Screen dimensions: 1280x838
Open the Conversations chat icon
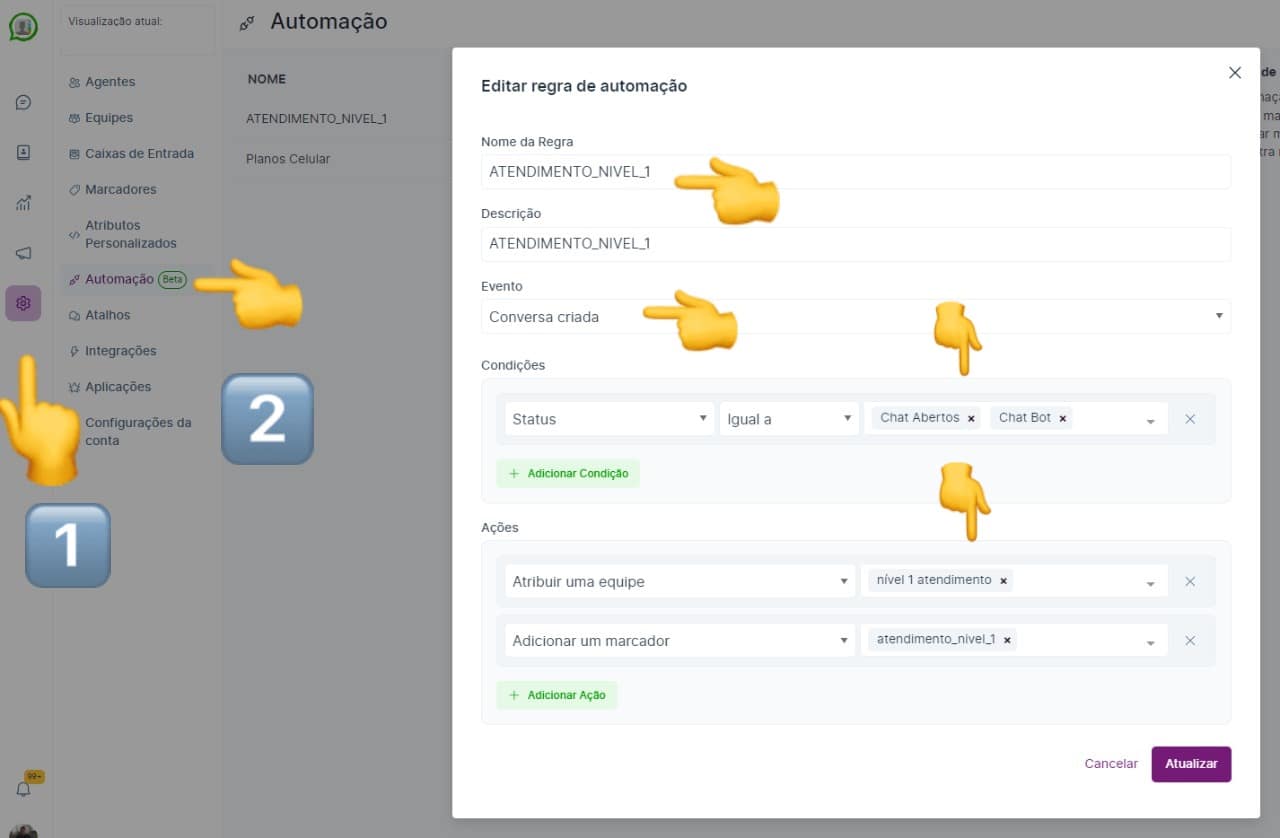[24, 102]
